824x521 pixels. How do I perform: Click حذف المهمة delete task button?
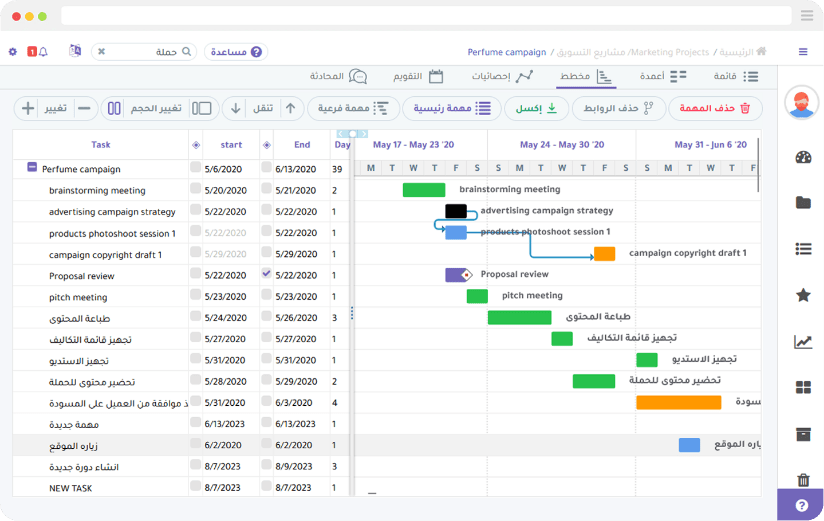(x=715, y=108)
